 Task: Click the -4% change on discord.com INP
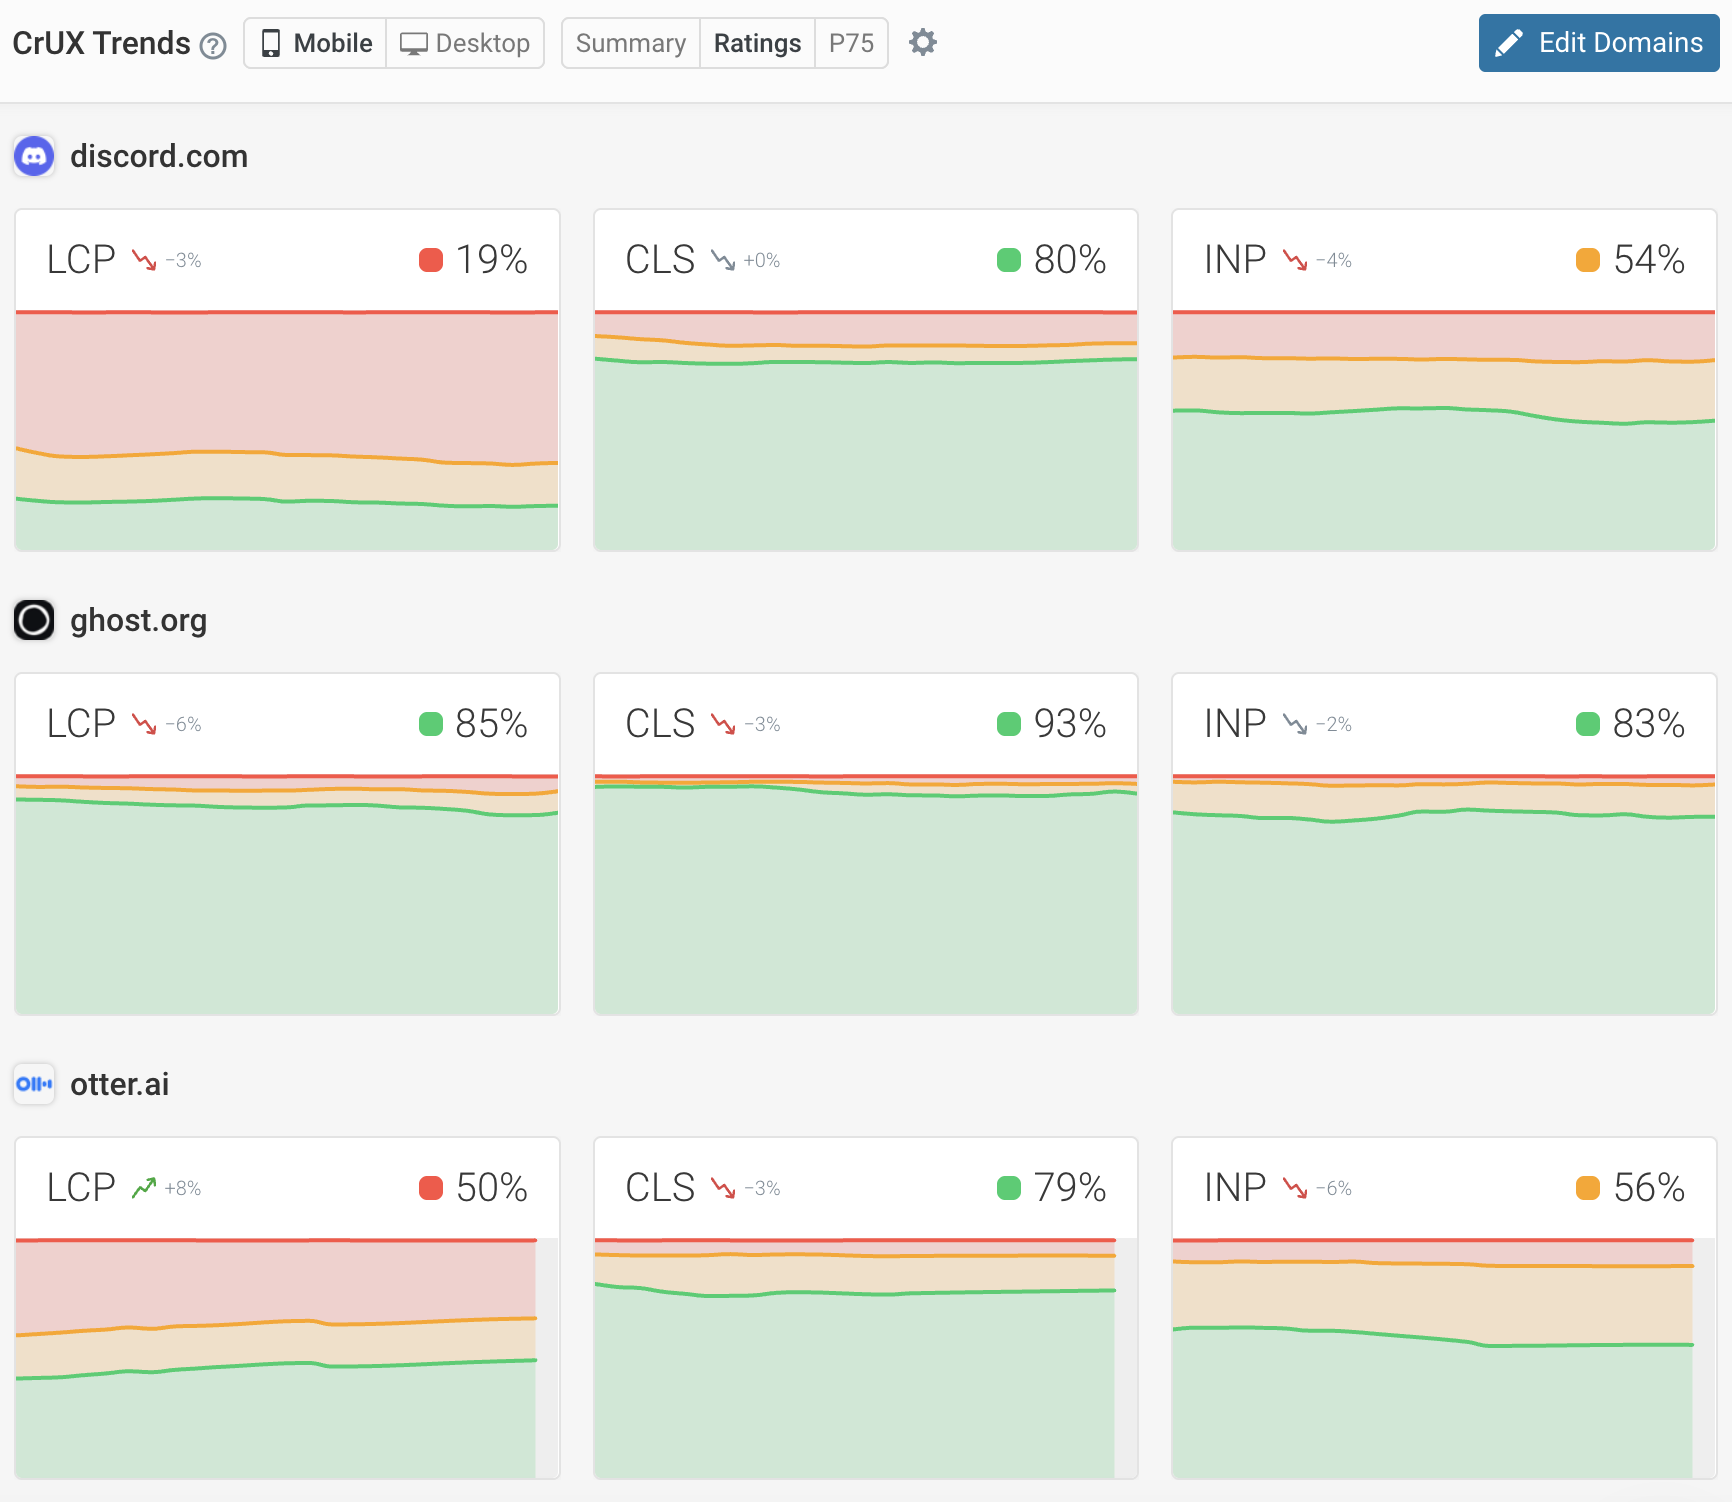(x=1334, y=260)
